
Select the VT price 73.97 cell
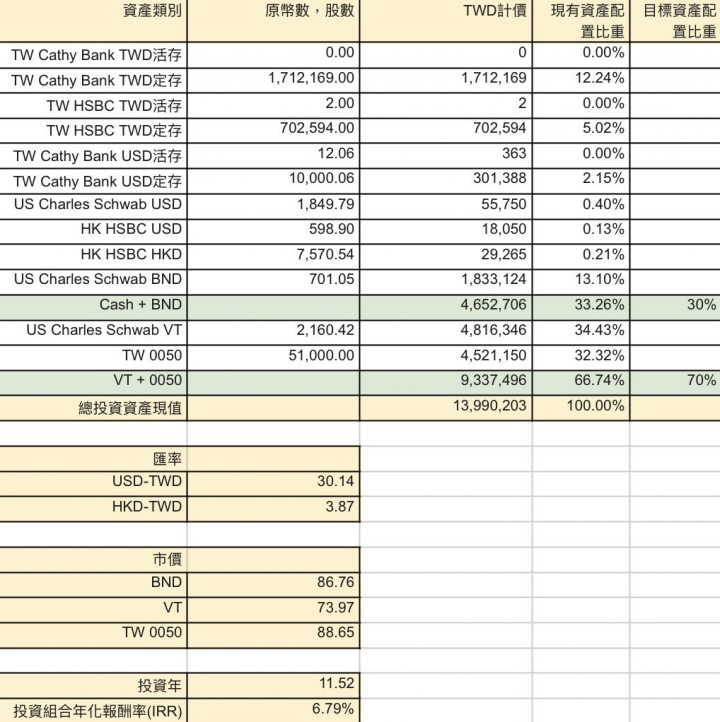click(273, 610)
